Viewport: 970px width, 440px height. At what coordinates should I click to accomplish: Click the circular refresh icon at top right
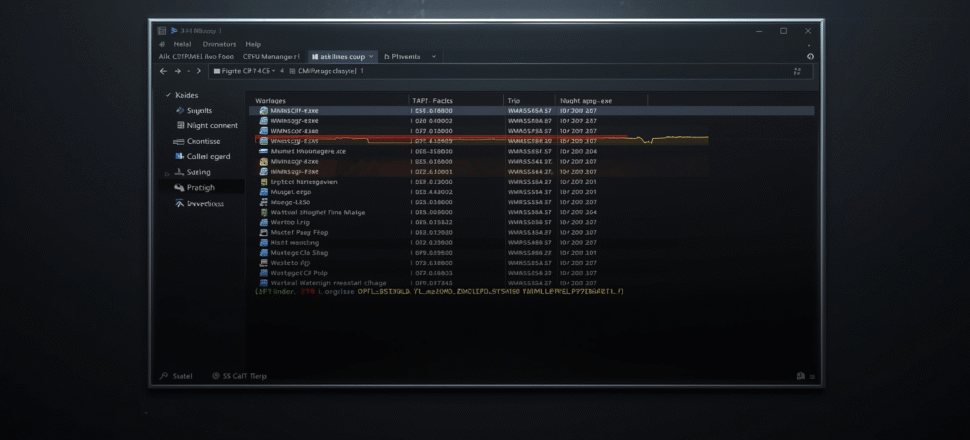pos(810,56)
